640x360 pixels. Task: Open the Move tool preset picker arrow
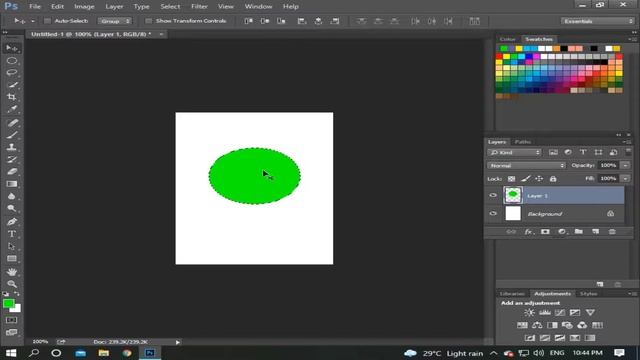click(33, 21)
